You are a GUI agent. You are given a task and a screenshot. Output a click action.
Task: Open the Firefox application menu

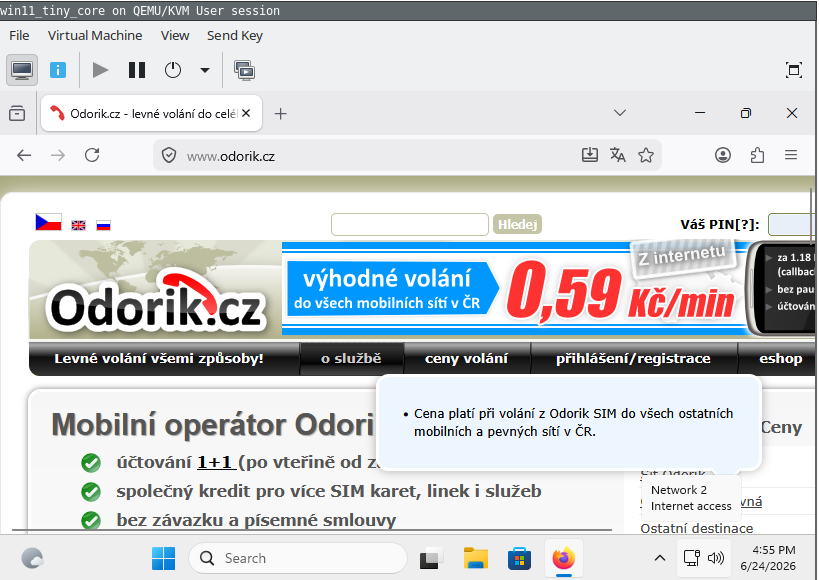point(791,155)
